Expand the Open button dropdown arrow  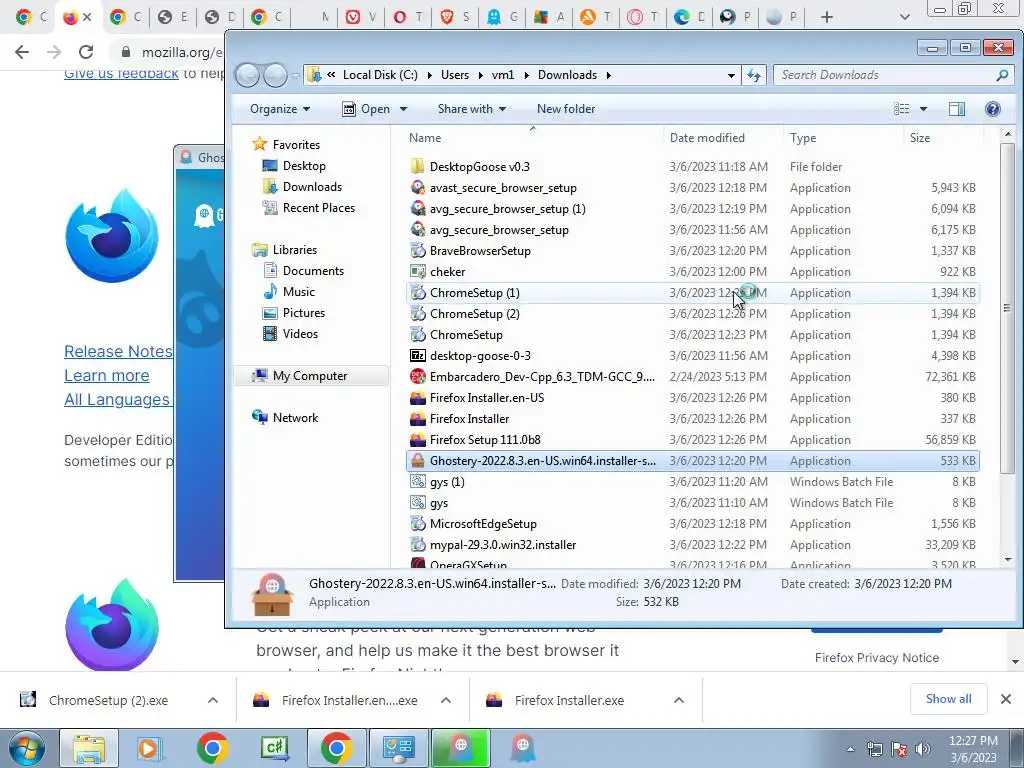[x=403, y=109]
